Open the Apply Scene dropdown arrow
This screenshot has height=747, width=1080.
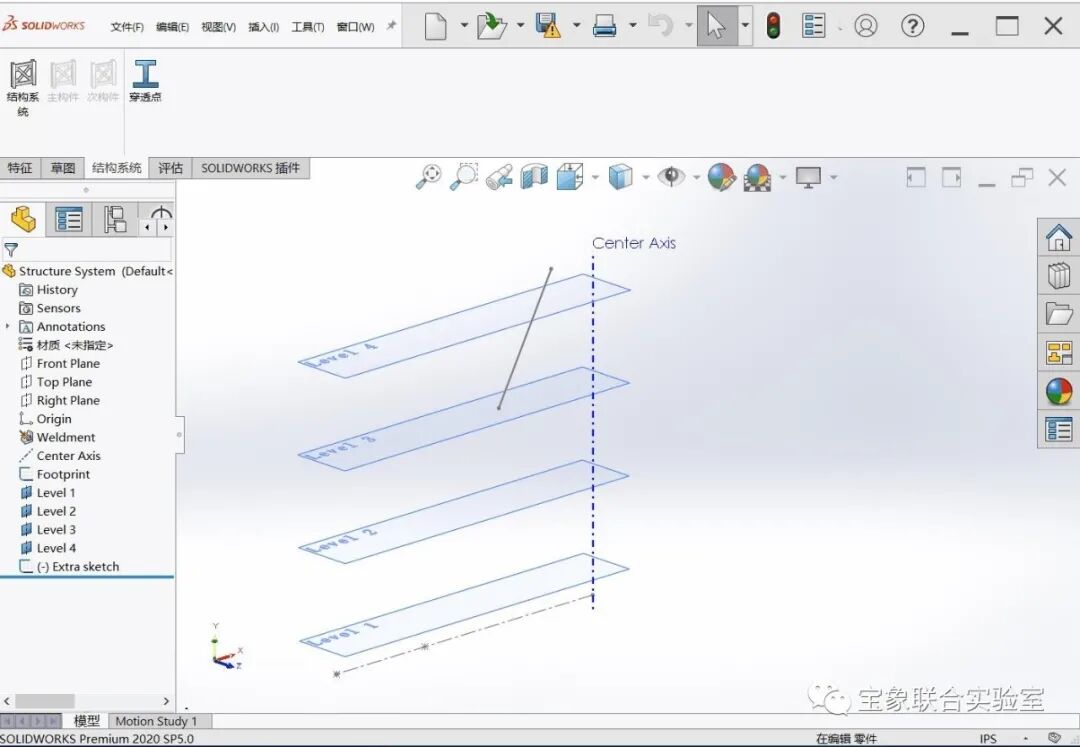[782, 178]
